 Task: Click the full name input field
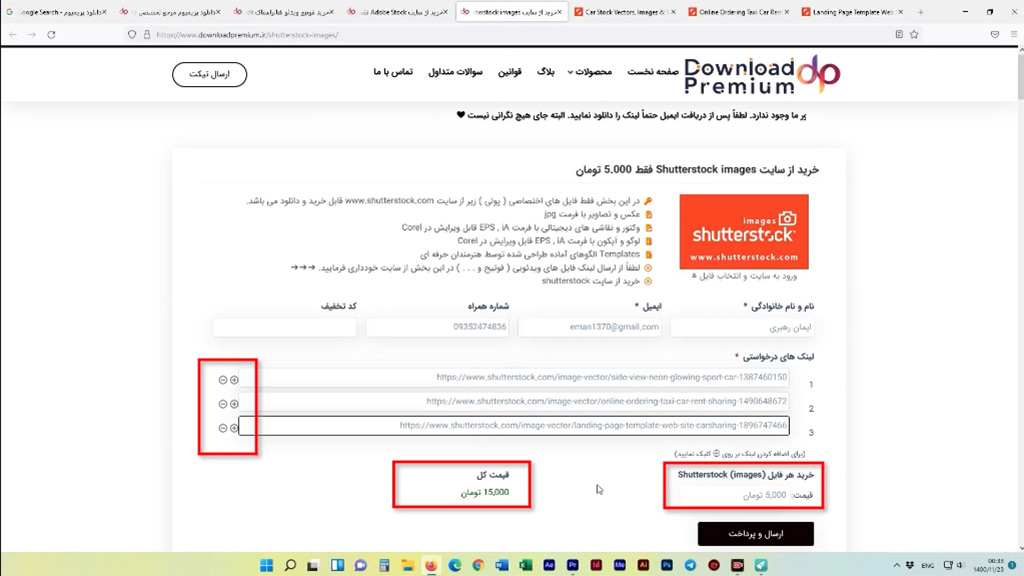742,327
